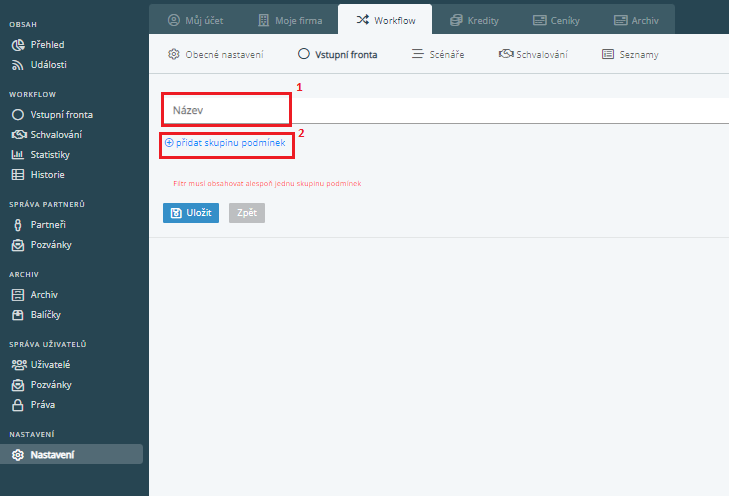Viewport: 729px width, 496px height.
Task: Click the Vstupní fronta sub-tab circle icon
Action: point(304,54)
